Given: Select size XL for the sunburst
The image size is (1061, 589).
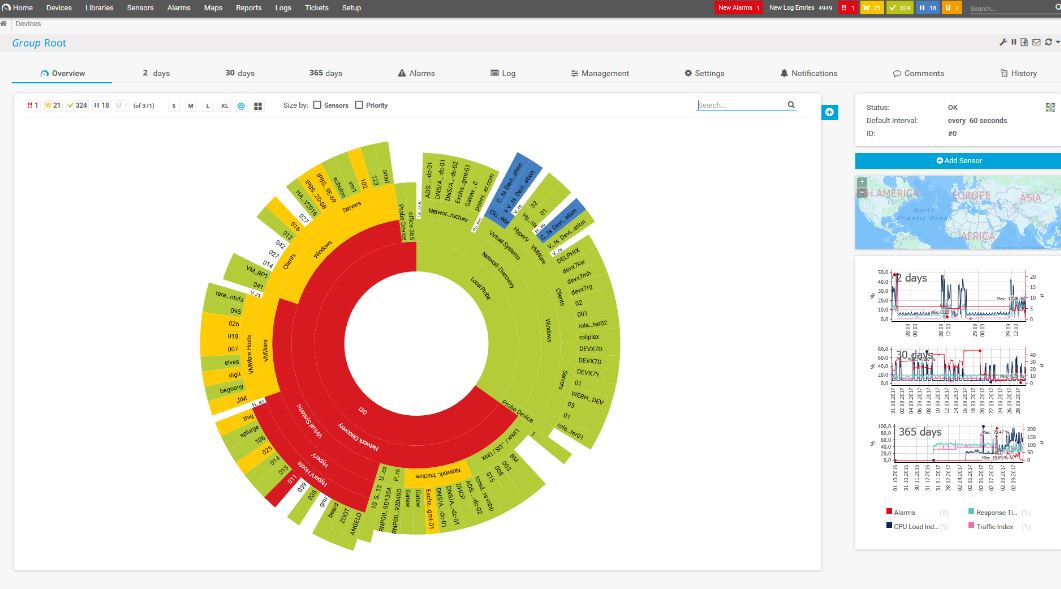Looking at the screenshot, I should (225, 106).
